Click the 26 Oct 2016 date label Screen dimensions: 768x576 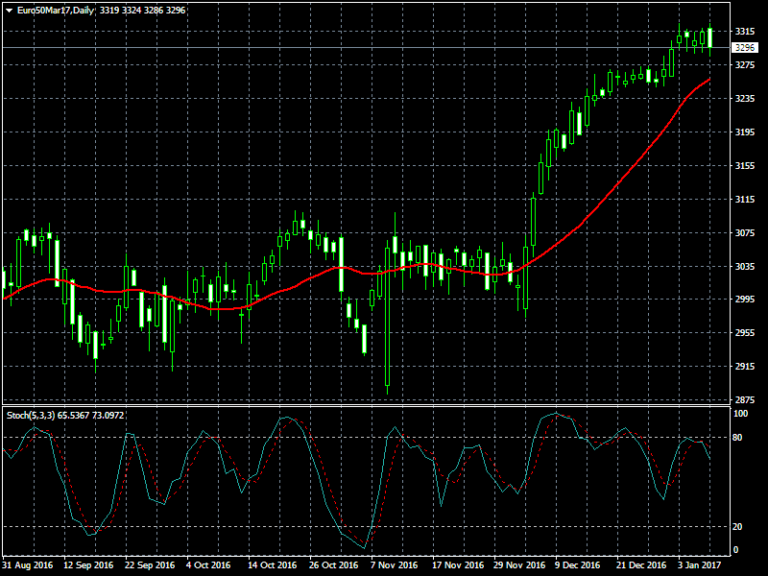pos(334,565)
